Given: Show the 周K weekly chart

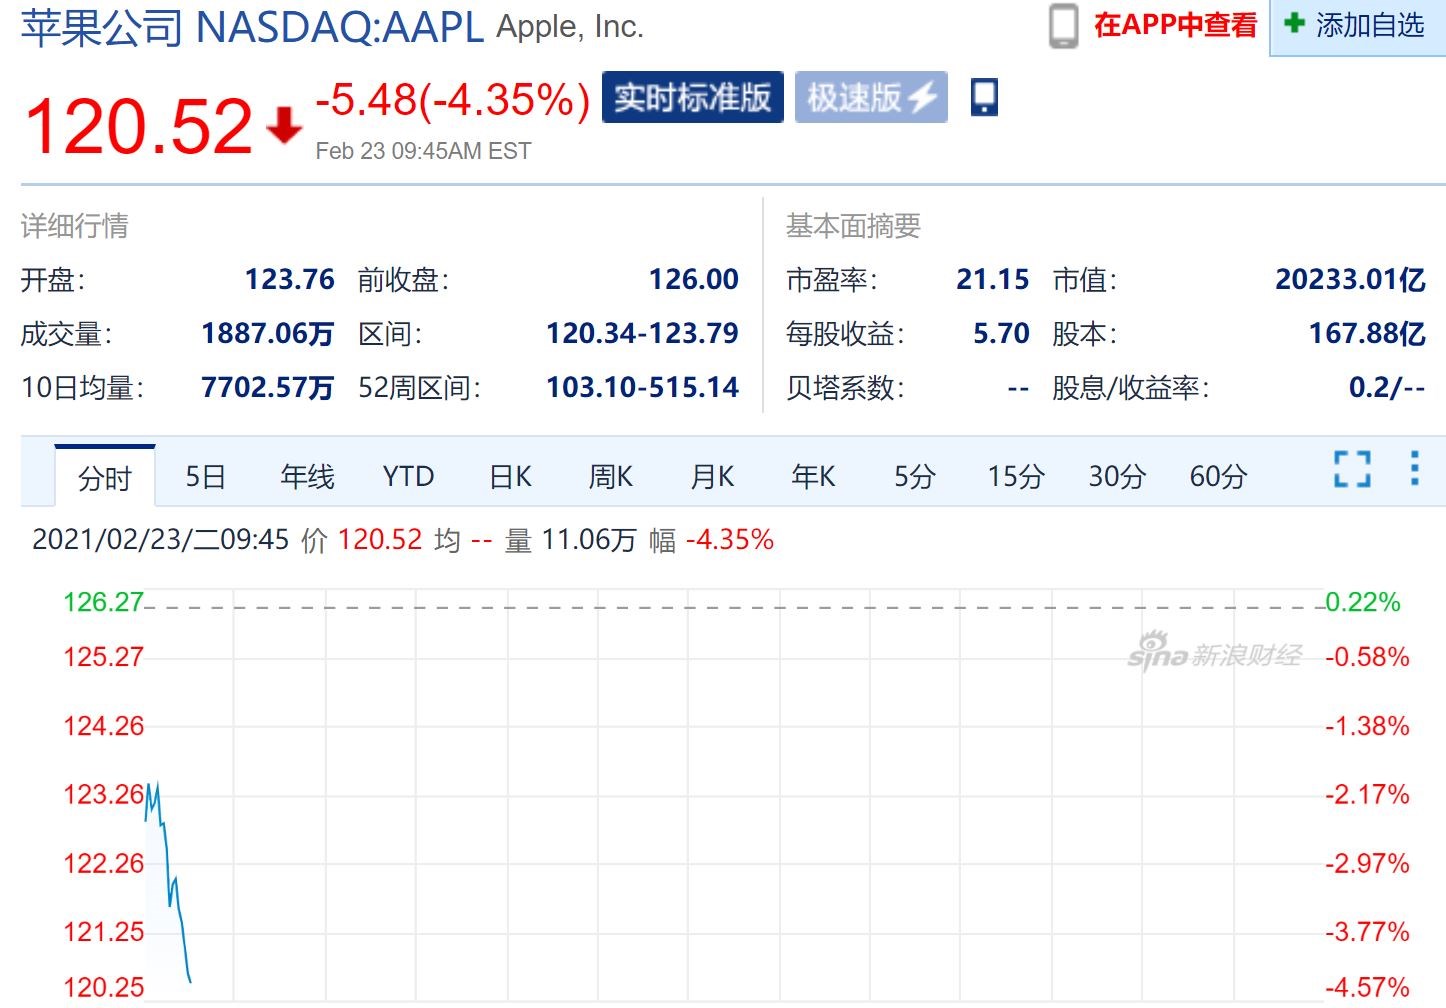Looking at the screenshot, I should click(611, 476).
